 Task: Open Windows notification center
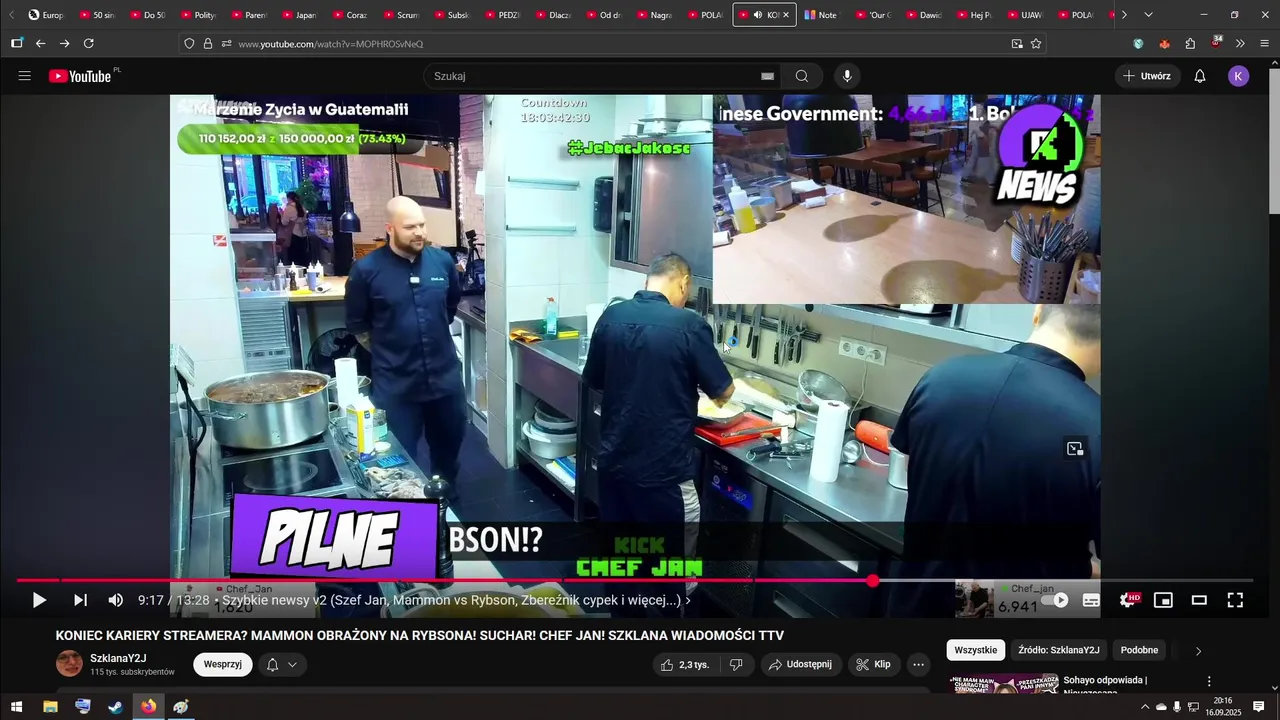pyautogui.click(x=1259, y=707)
